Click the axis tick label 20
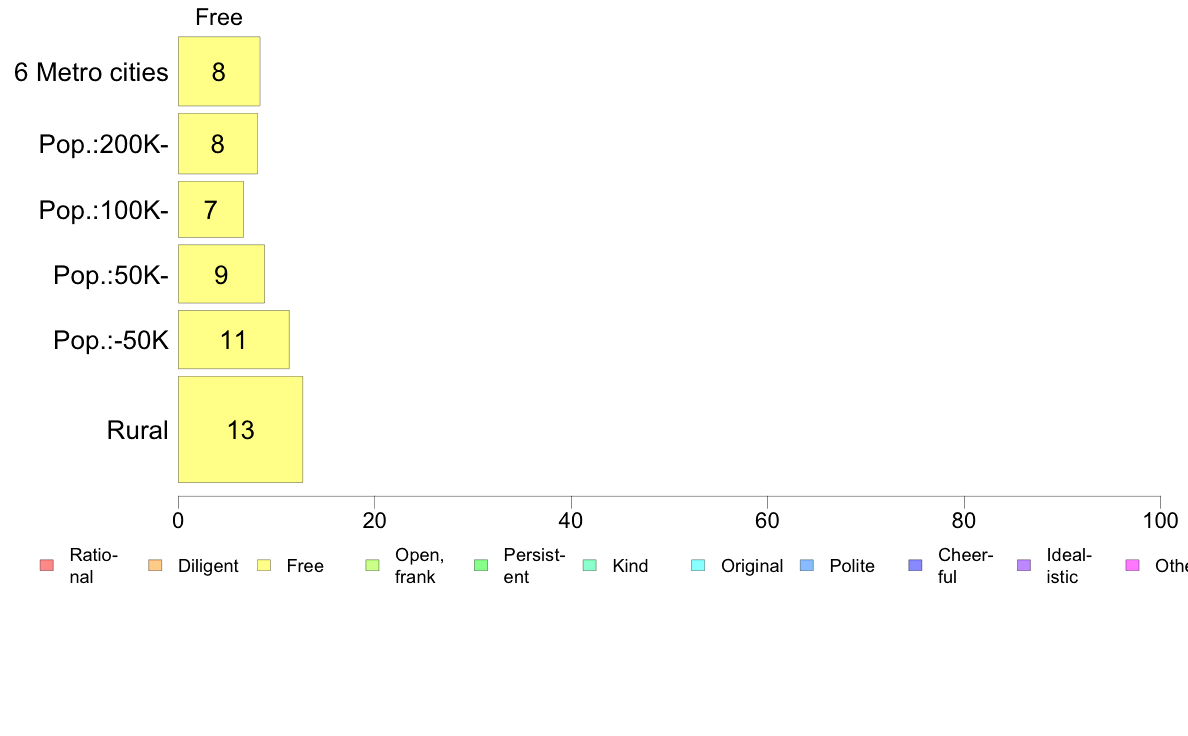 (x=374, y=520)
